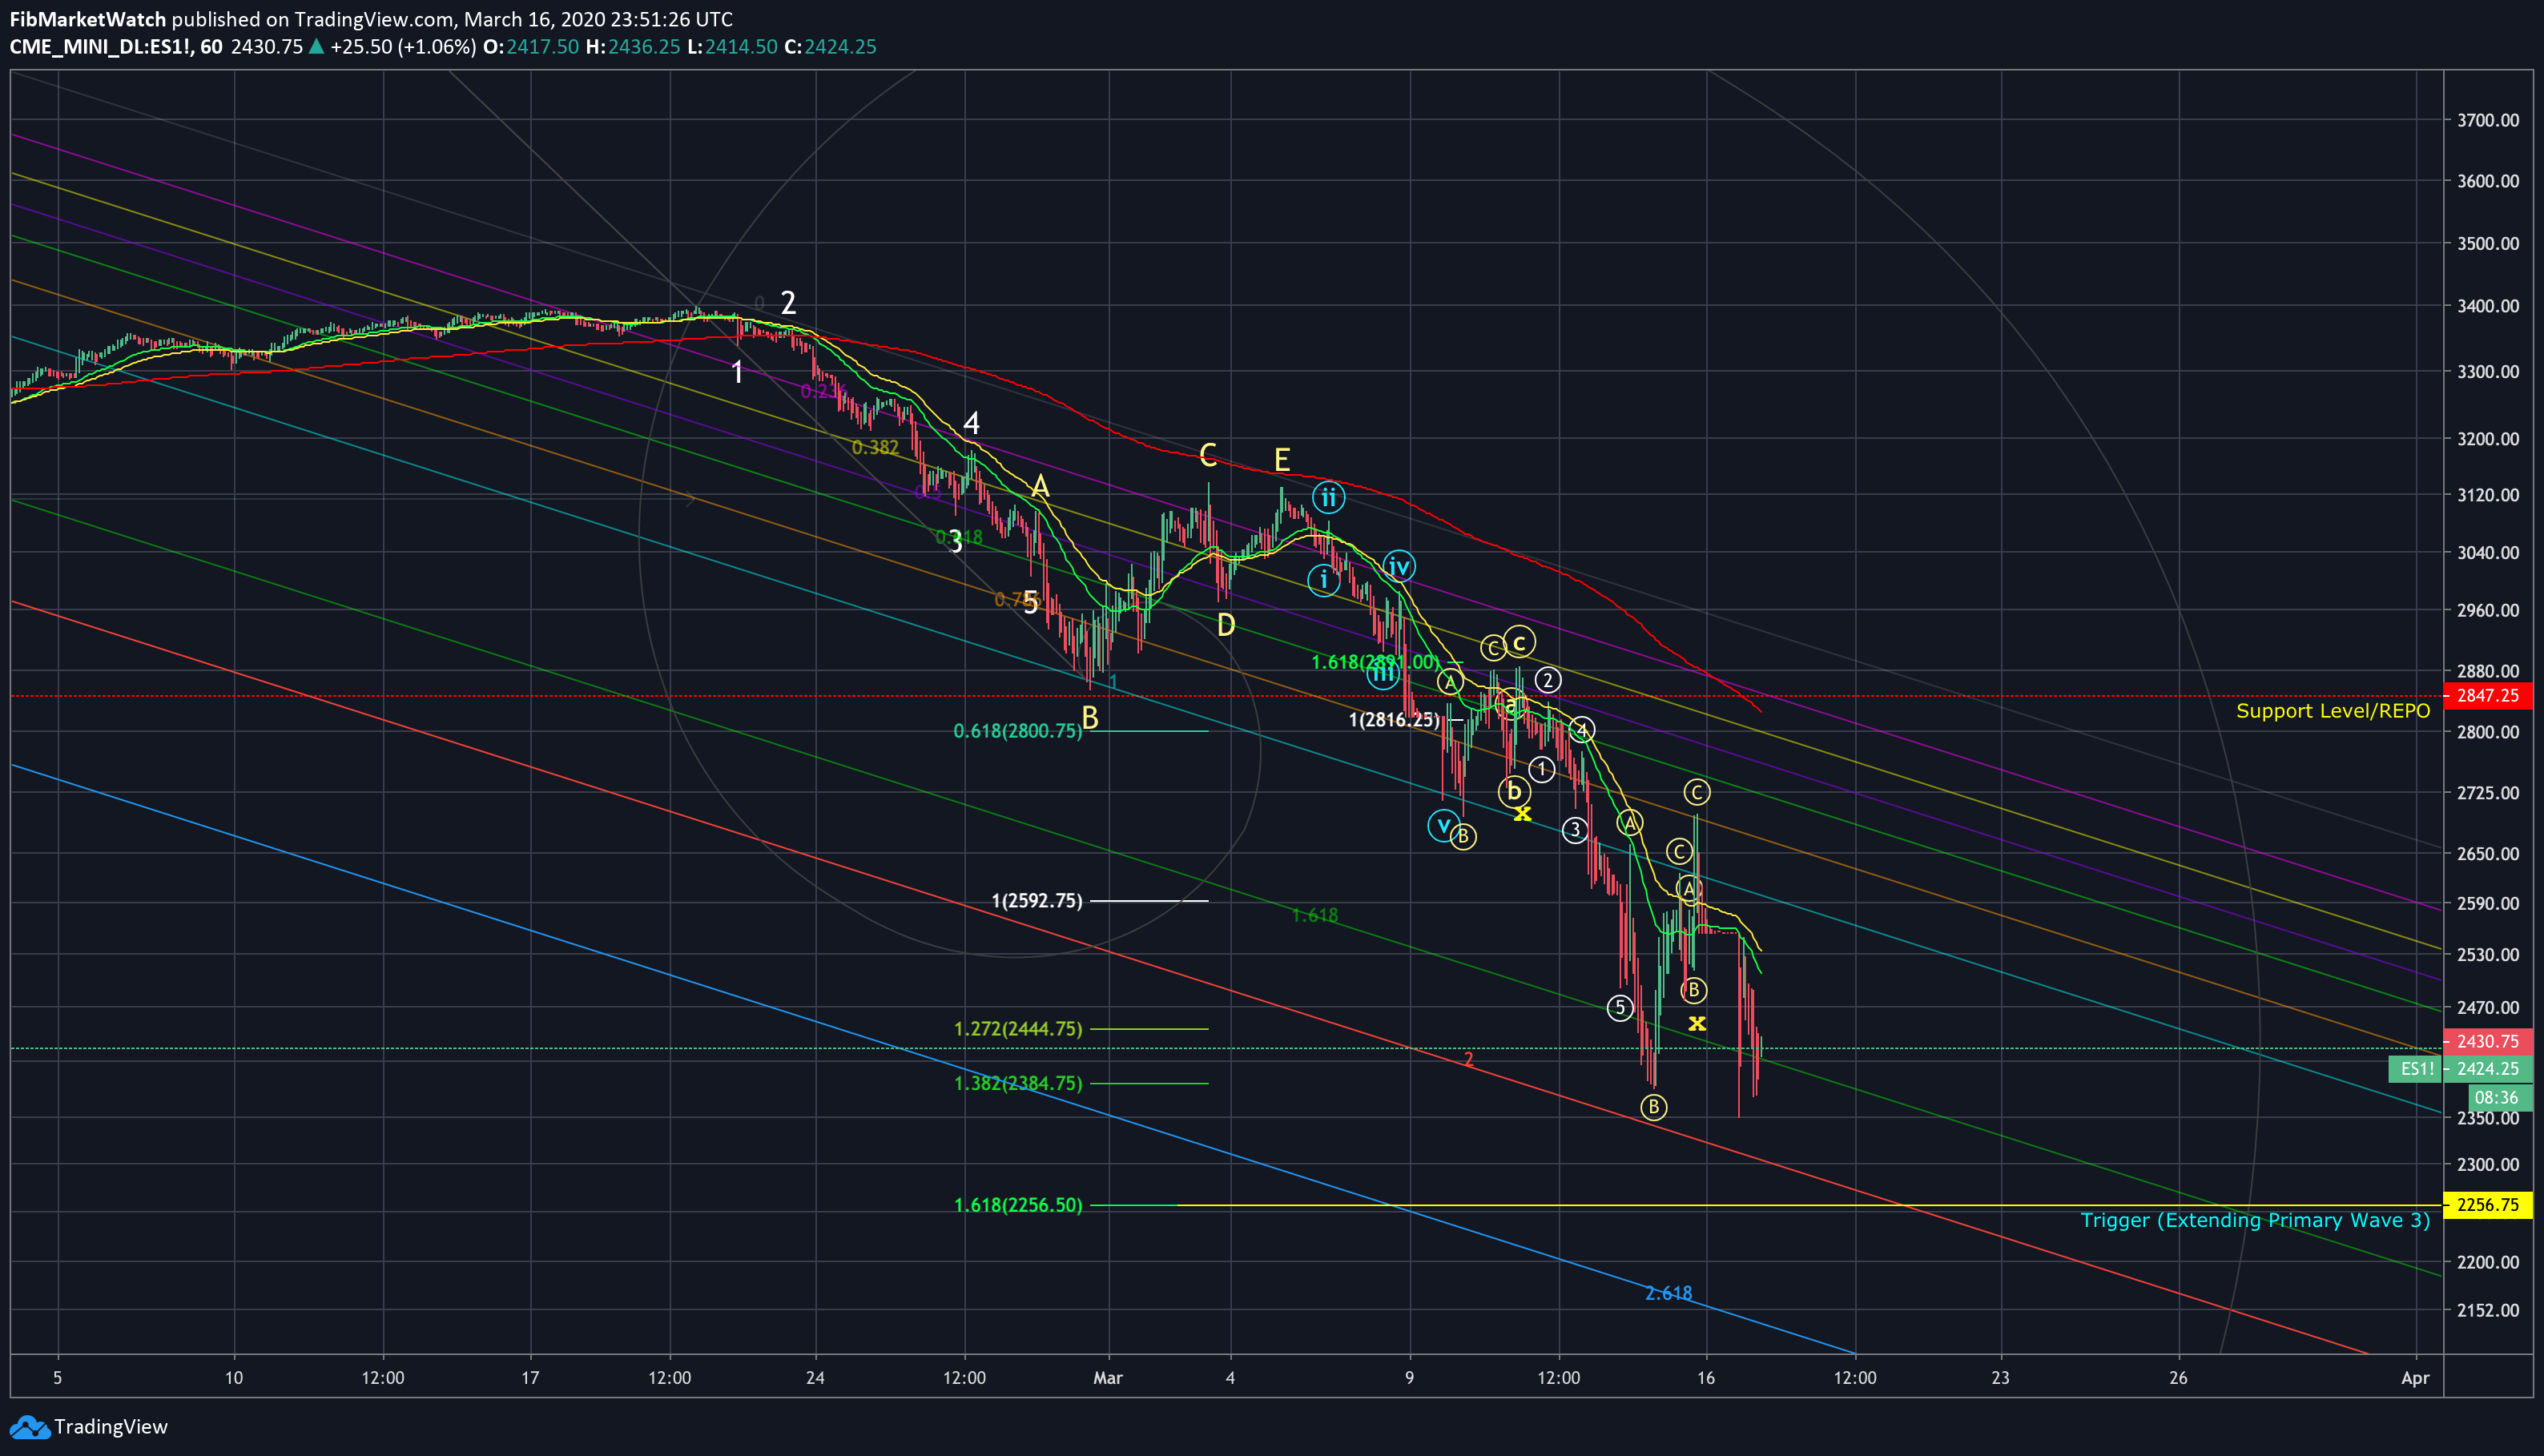Click the red 2847.25 price axis label
The image size is (2544, 1456).
(2487, 695)
